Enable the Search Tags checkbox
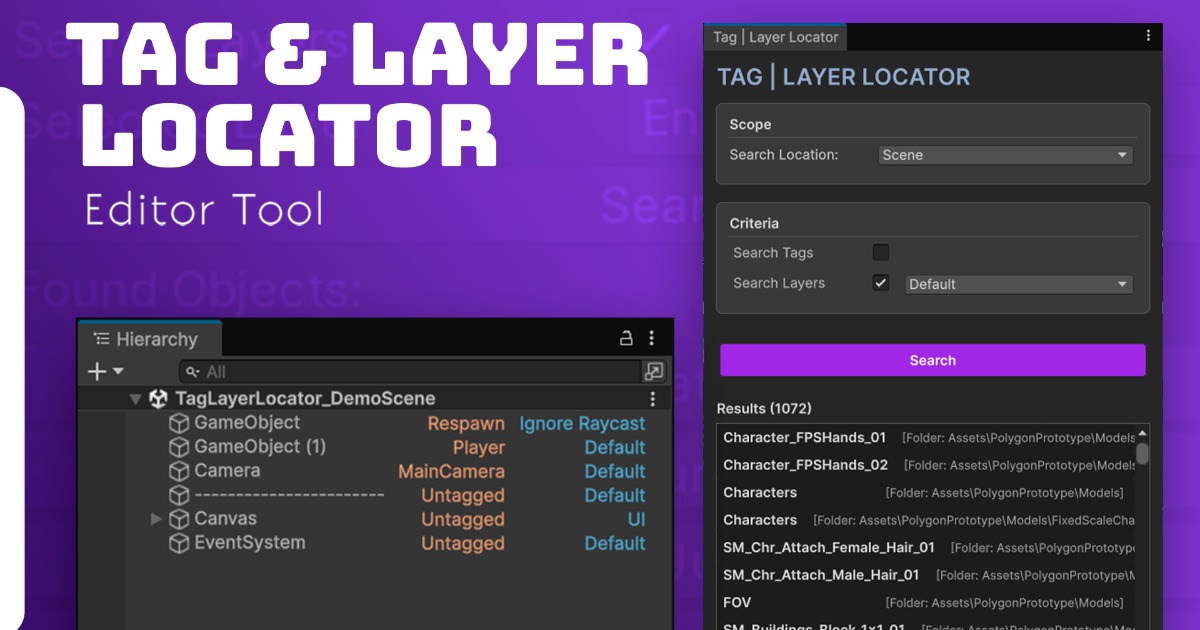 click(880, 252)
